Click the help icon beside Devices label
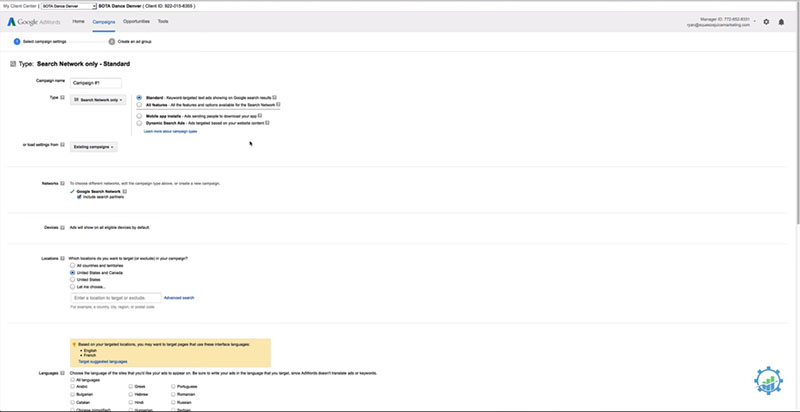The height and width of the screenshot is (412, 800). 62,227
